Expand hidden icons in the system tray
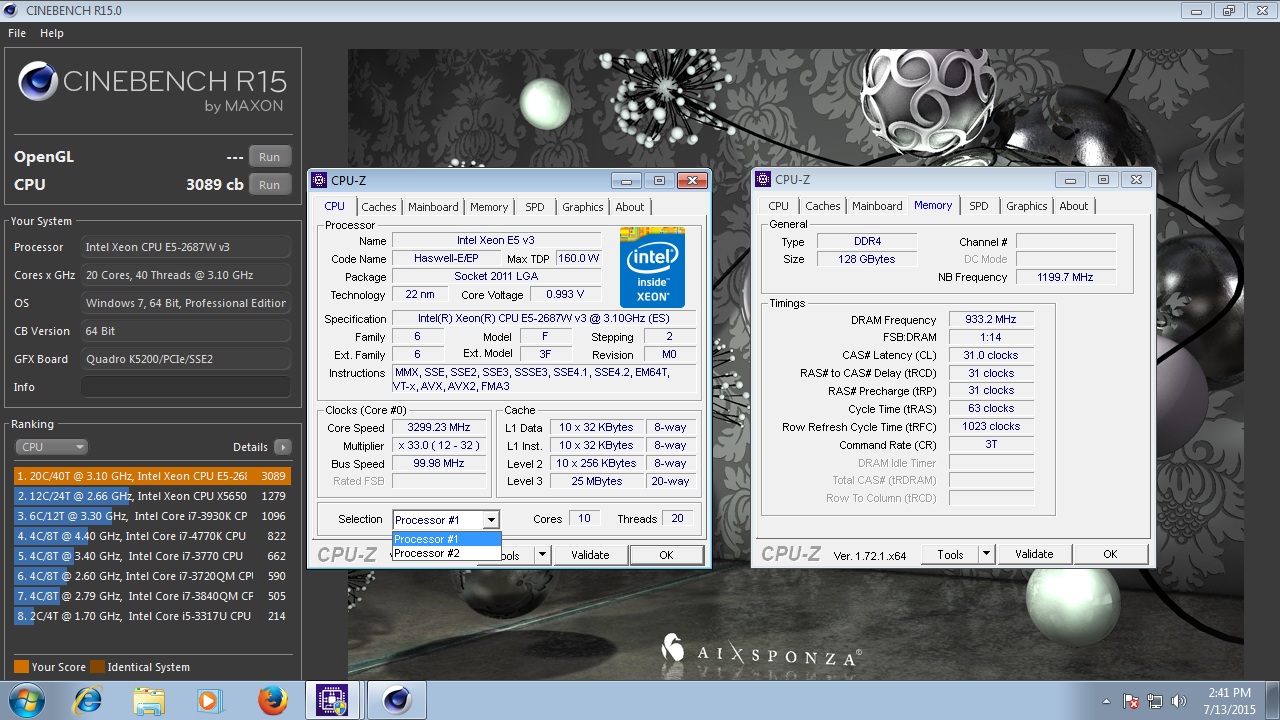This screenshot has width=1280, height=720. [1106, 701]
